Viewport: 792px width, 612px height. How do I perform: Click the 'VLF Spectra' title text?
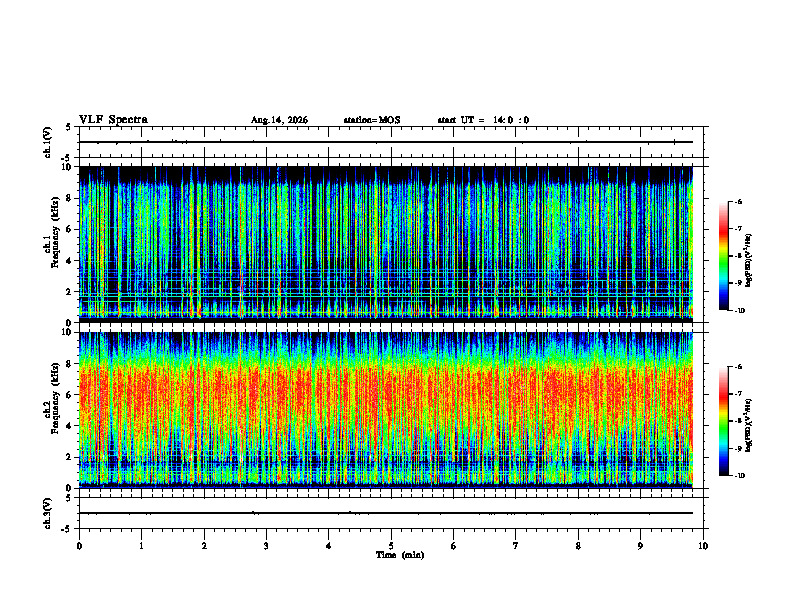pyautogui.click(x=113, y=120)
